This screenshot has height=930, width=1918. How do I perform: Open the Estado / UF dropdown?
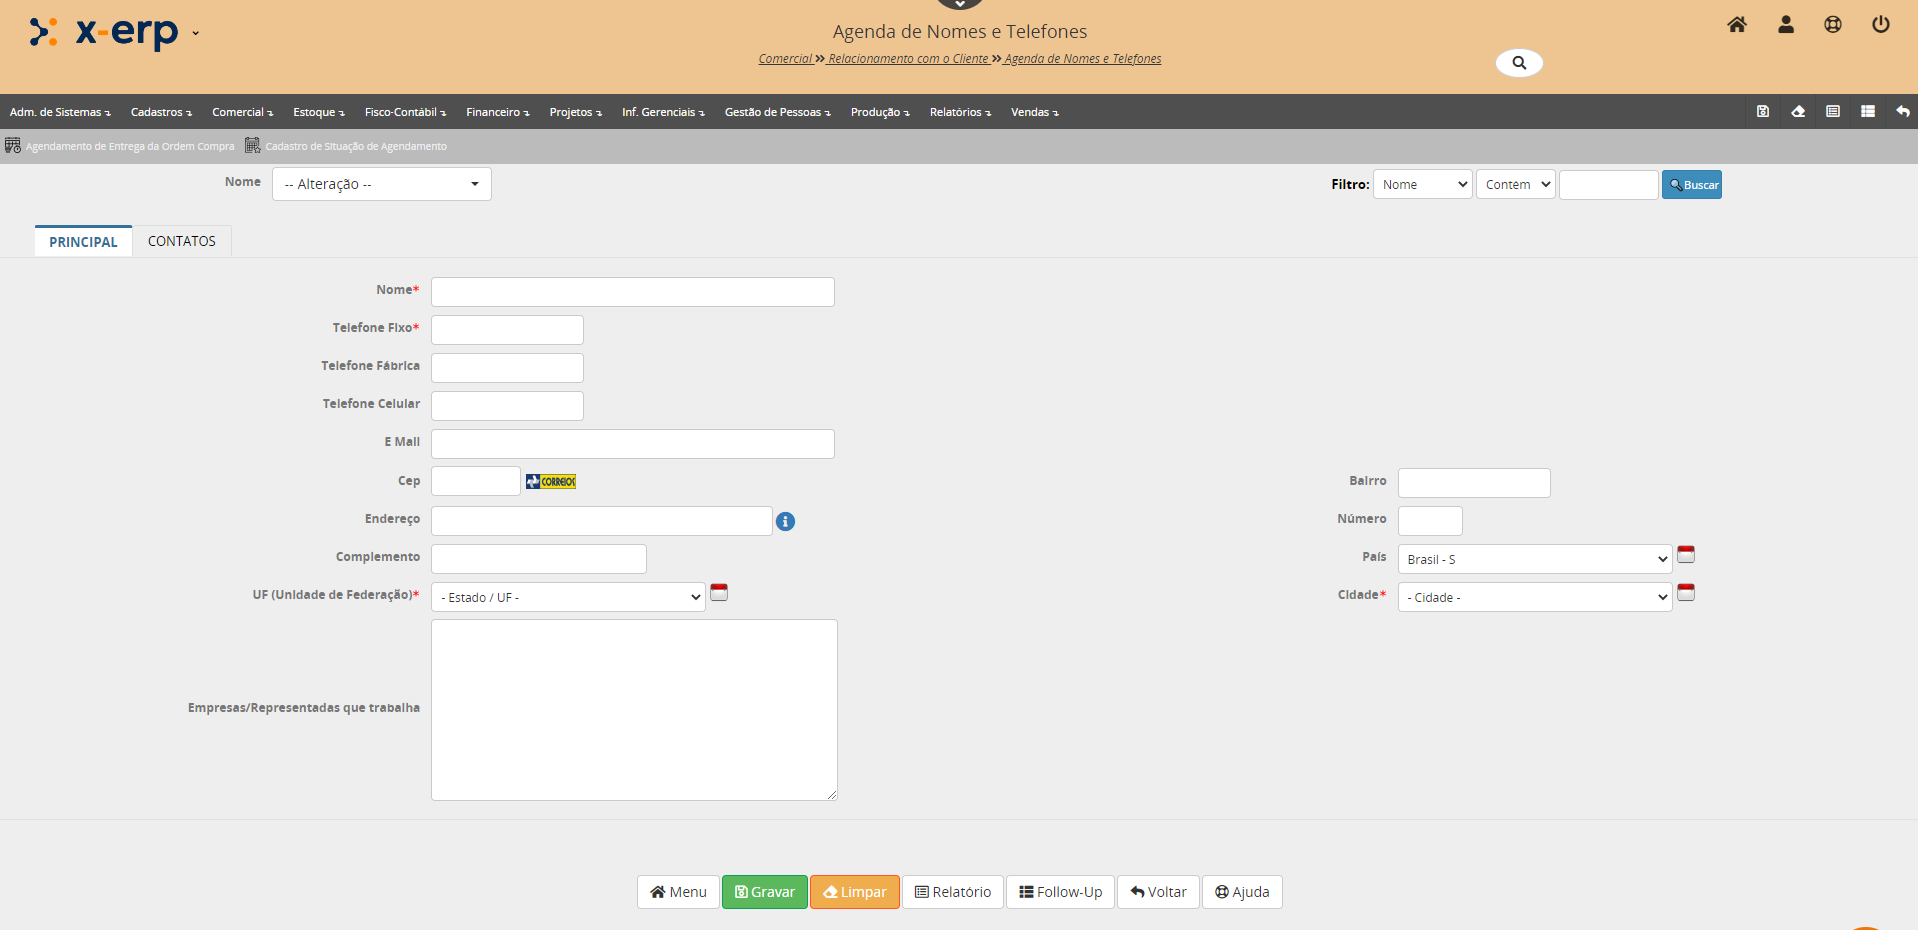click(568, 597)
